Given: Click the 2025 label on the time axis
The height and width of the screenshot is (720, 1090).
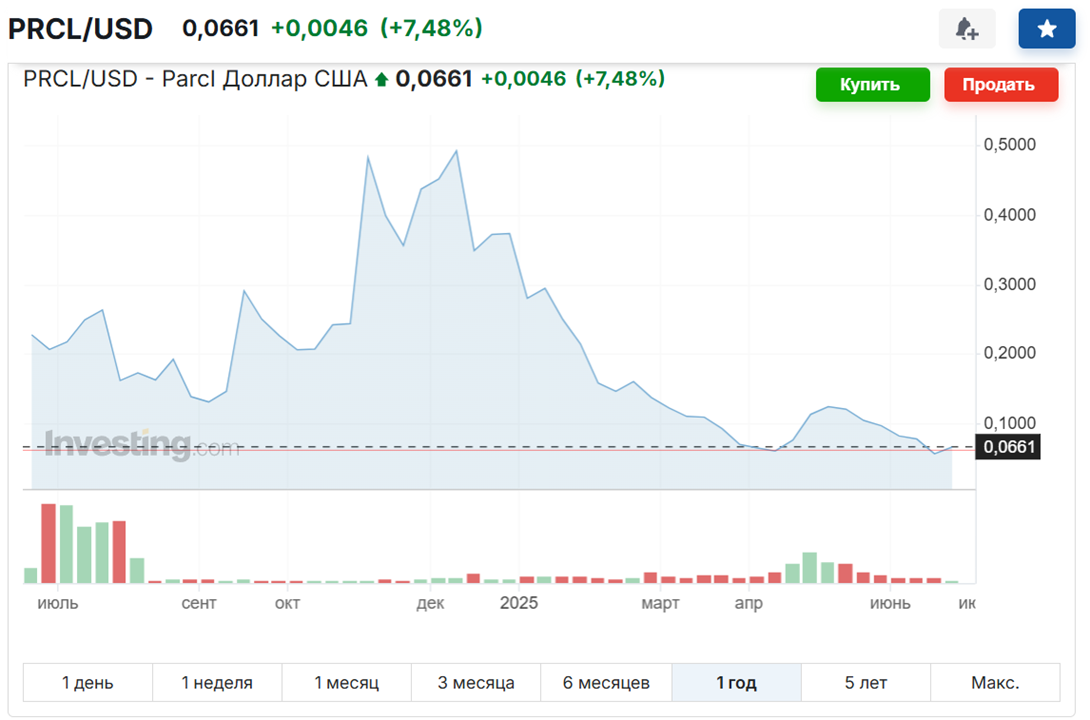Looking at the screenshot, I should point(519,603).
